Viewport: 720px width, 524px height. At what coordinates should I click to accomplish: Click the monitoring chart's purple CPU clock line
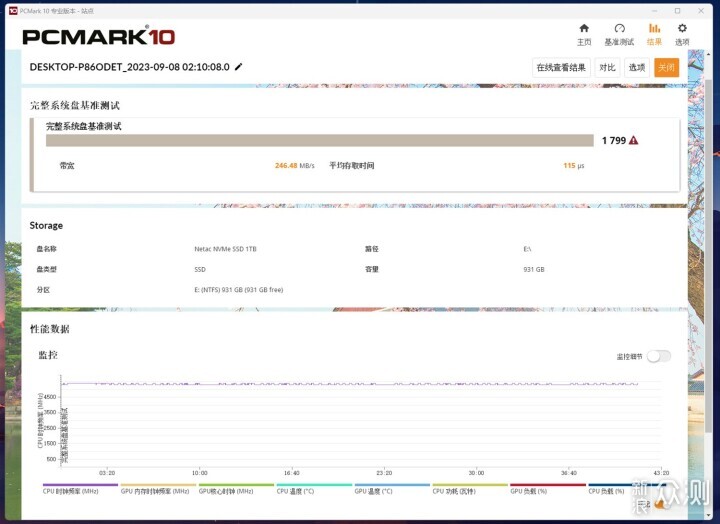tap(349, 384)
